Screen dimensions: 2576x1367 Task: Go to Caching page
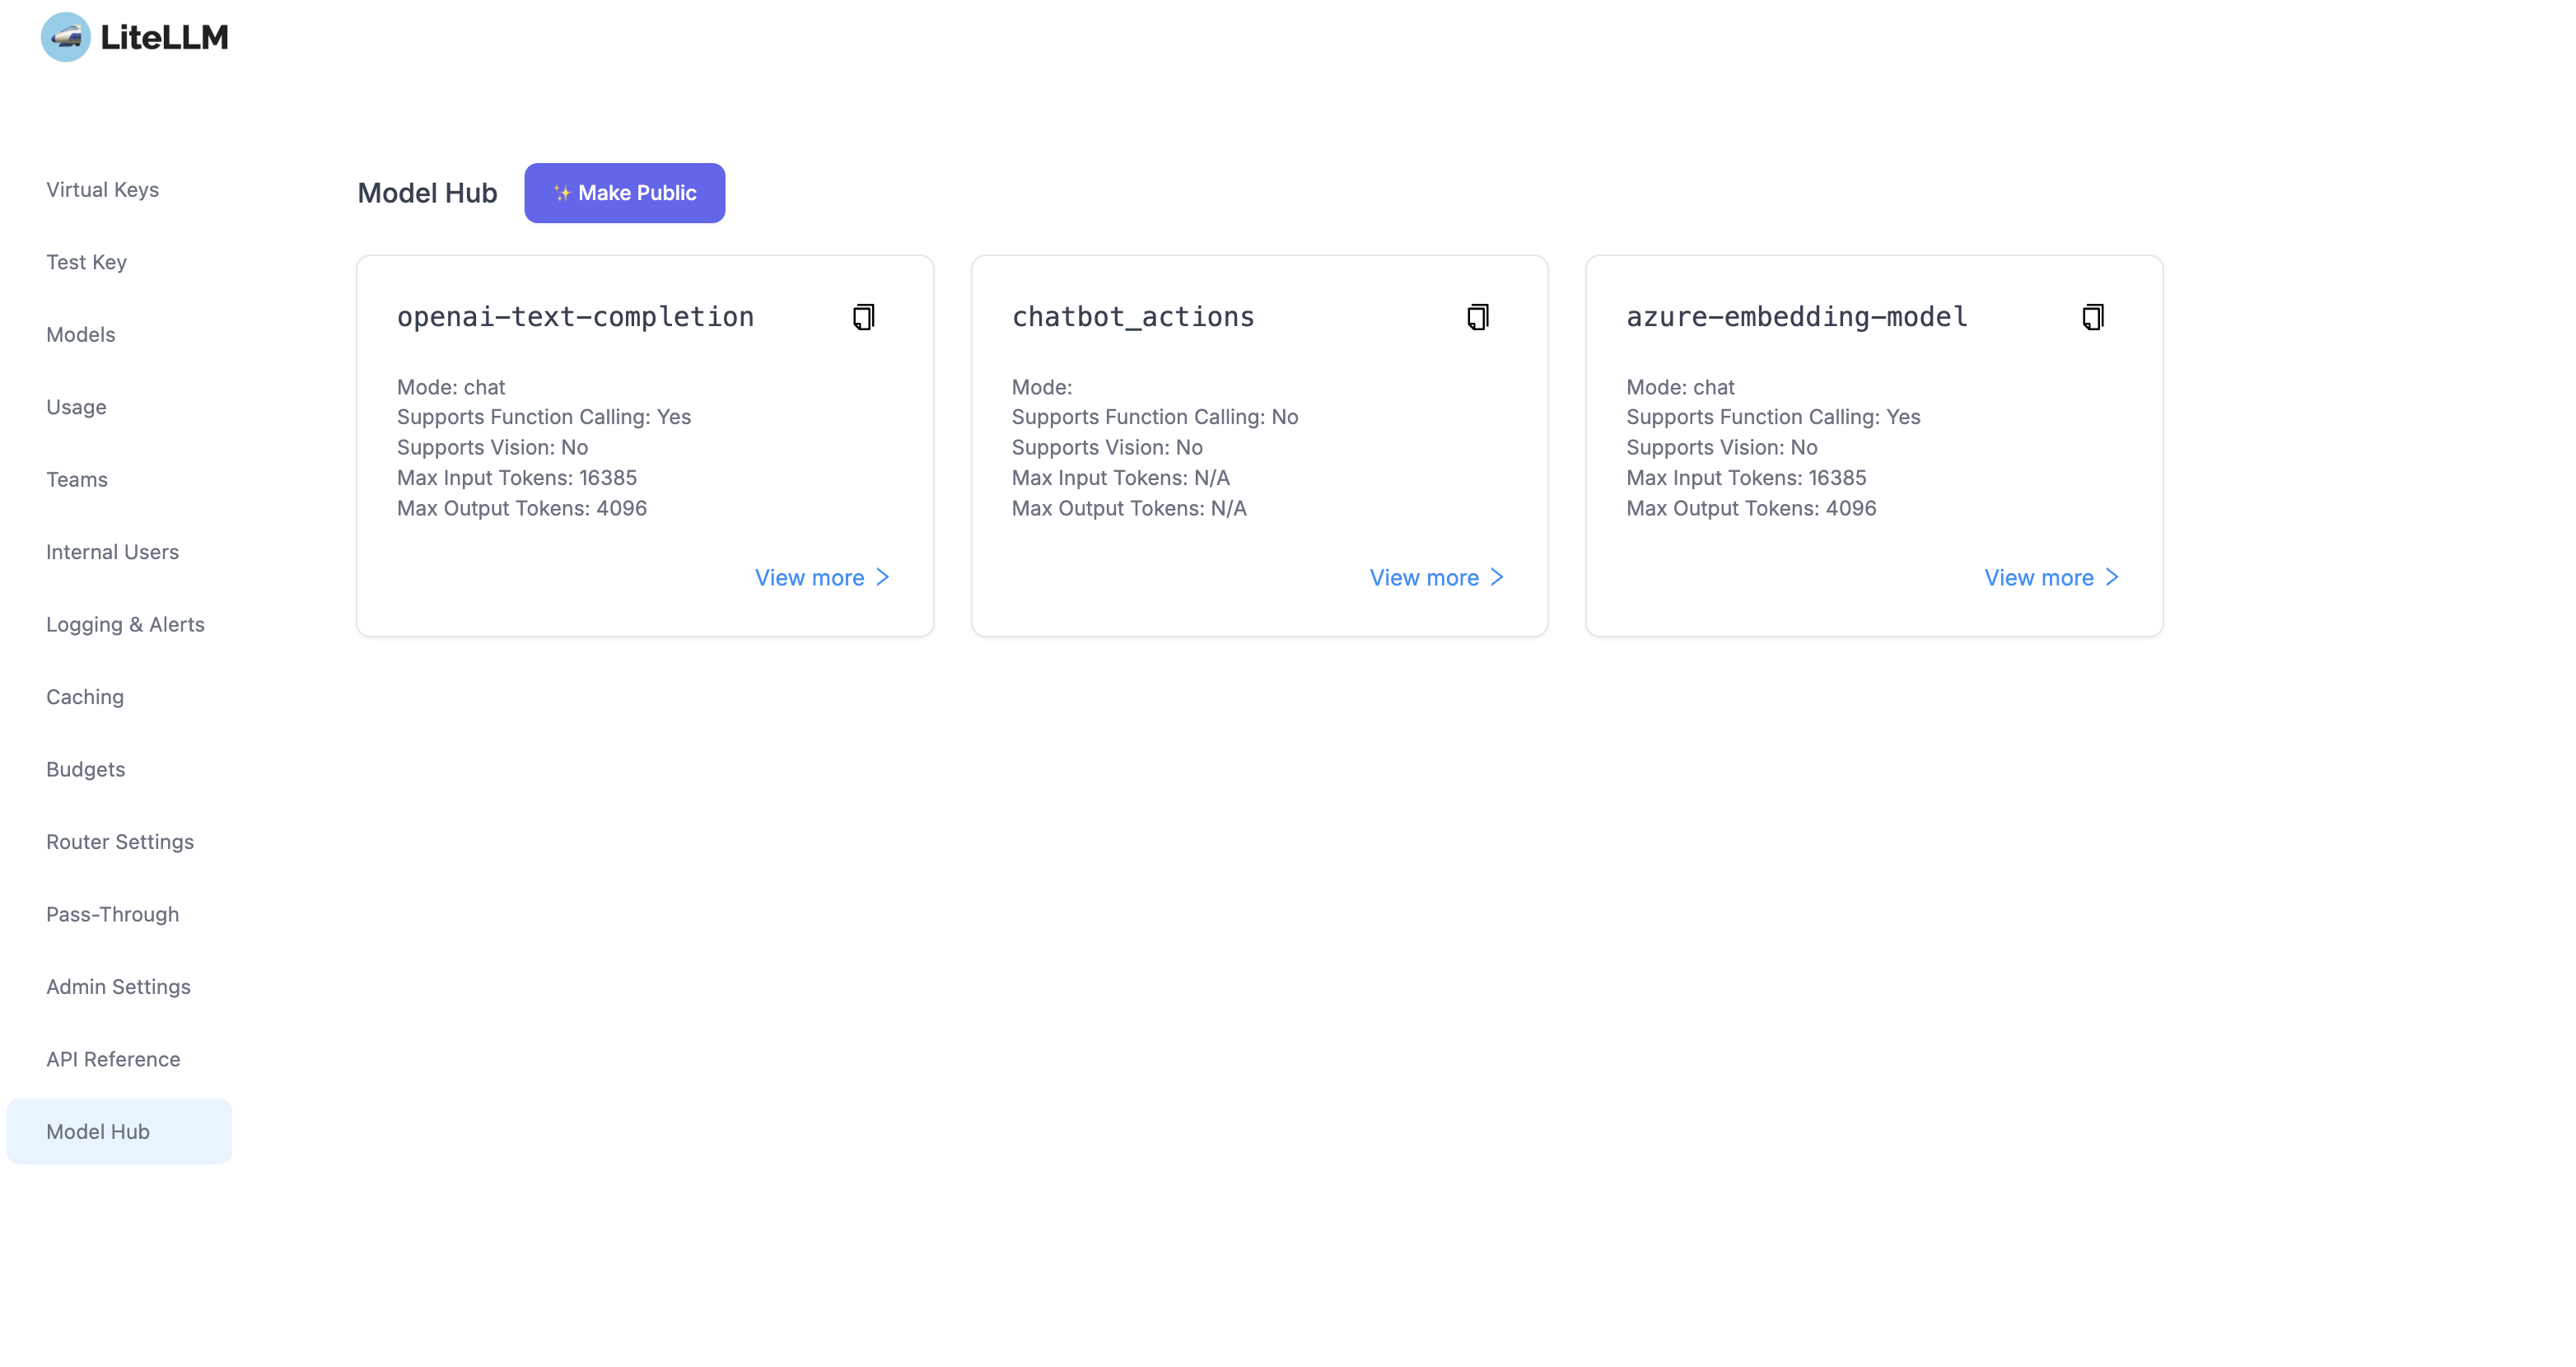tap(85, 697)
